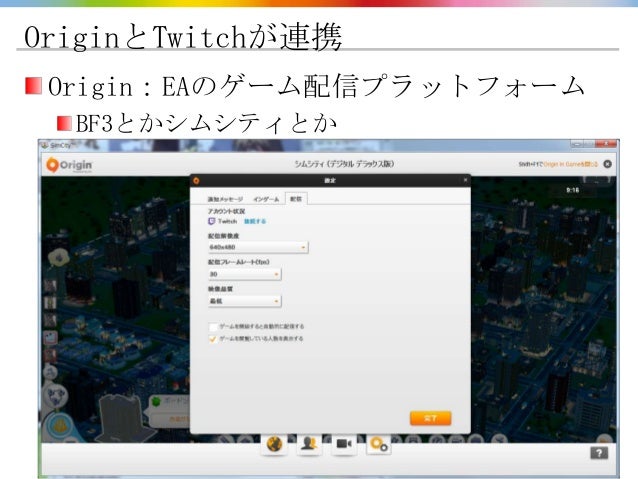Close the Origin in-game overlay with round X

(x=607, y=164)
